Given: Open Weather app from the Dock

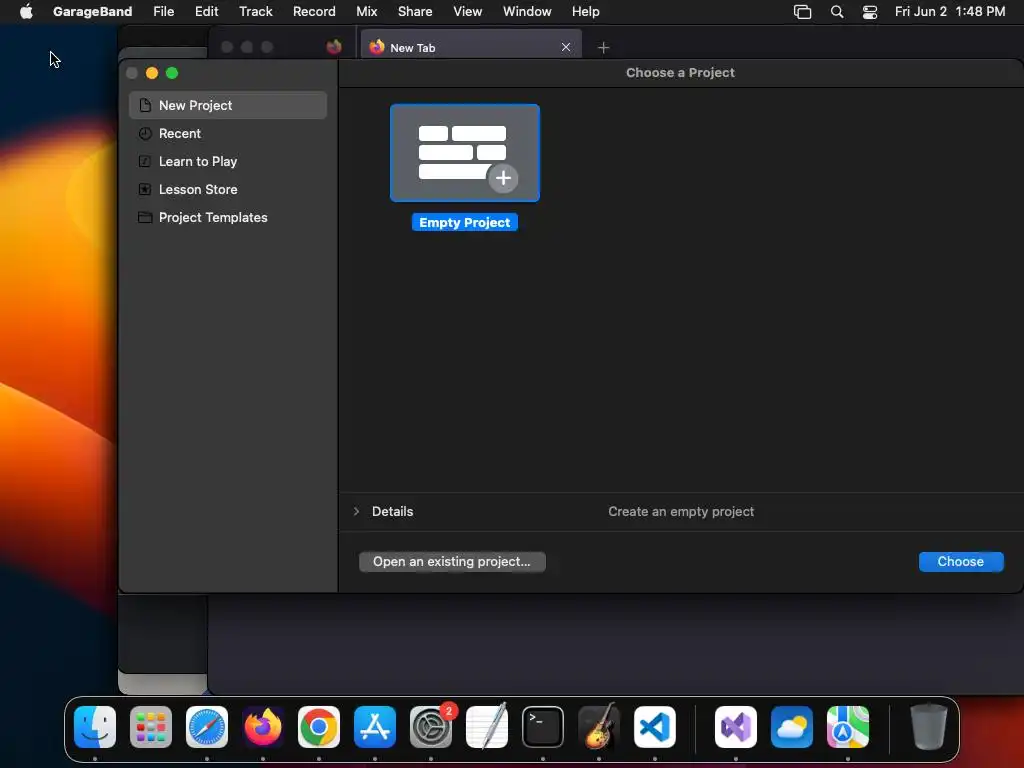Looking at the screenshot, I should [792, 727].
